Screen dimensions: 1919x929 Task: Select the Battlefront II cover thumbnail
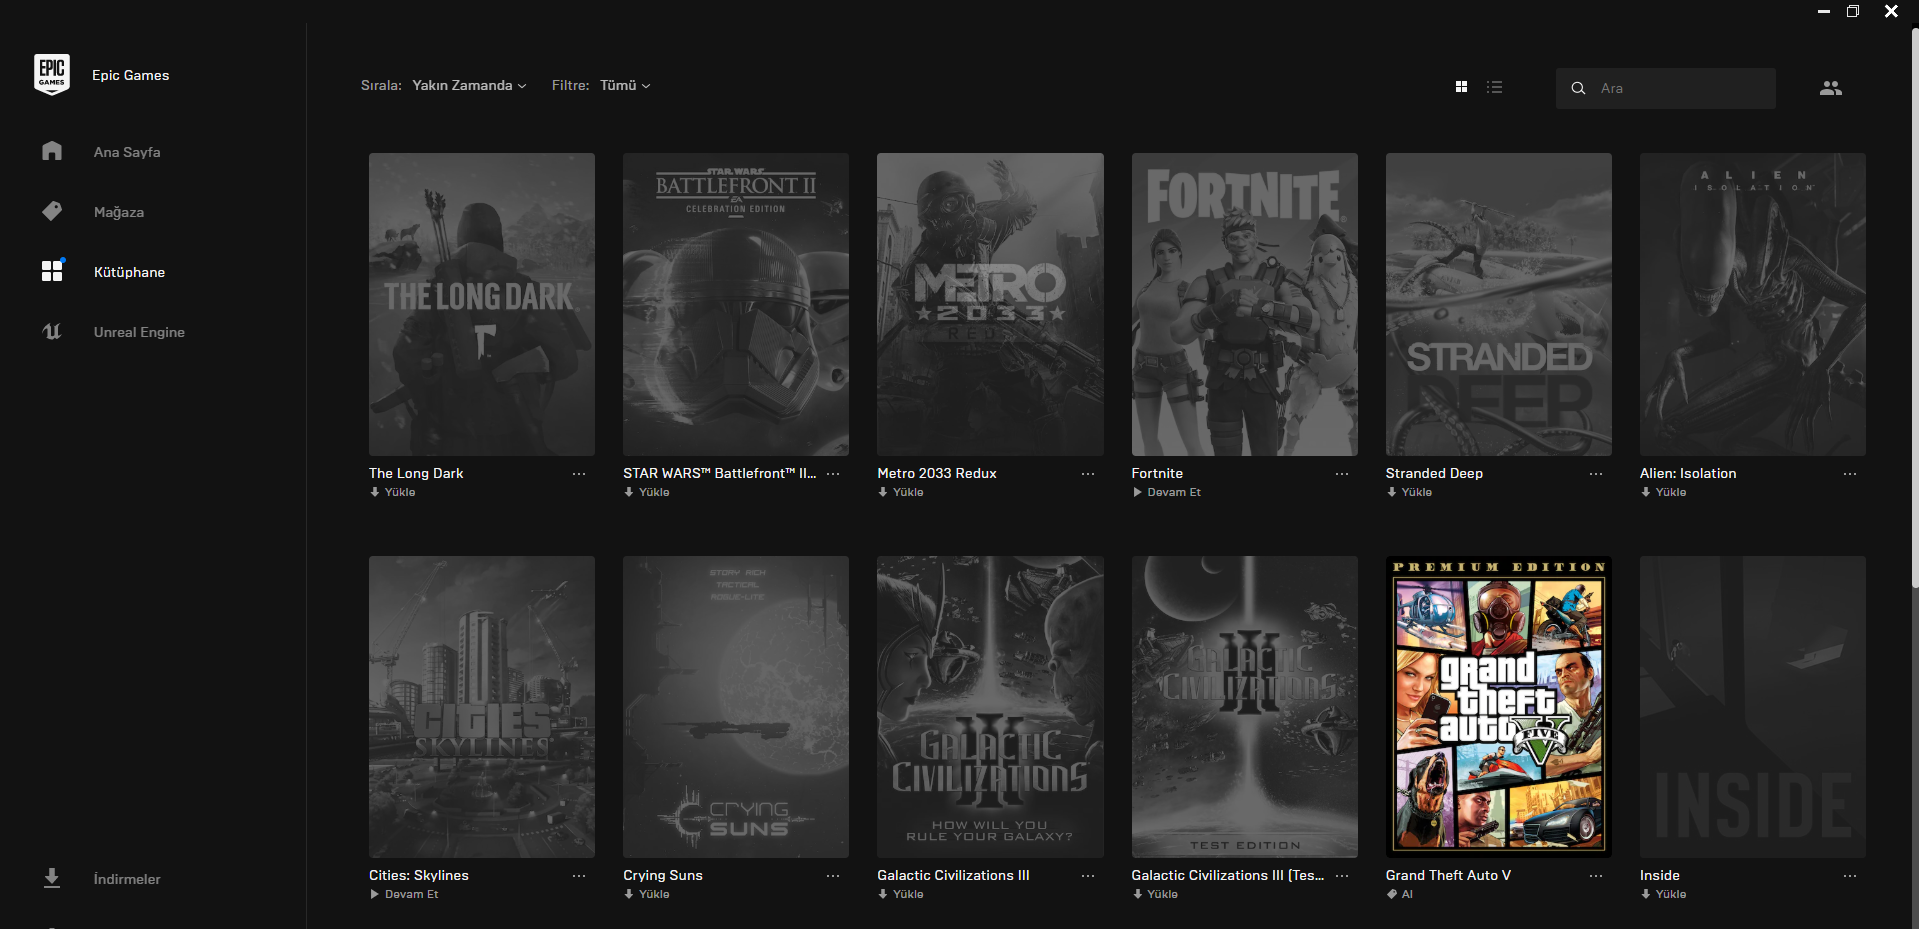[x=736, y=304]
